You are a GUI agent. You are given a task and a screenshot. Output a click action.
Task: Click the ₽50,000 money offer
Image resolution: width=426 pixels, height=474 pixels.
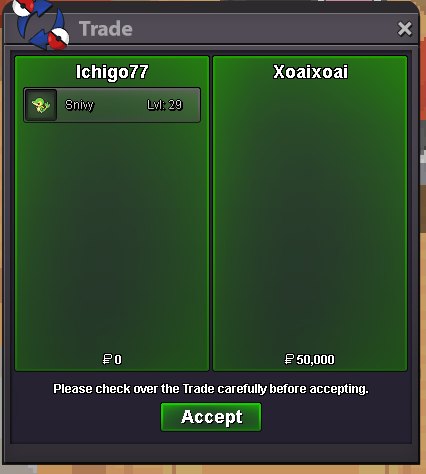click(x=309, y=359)
